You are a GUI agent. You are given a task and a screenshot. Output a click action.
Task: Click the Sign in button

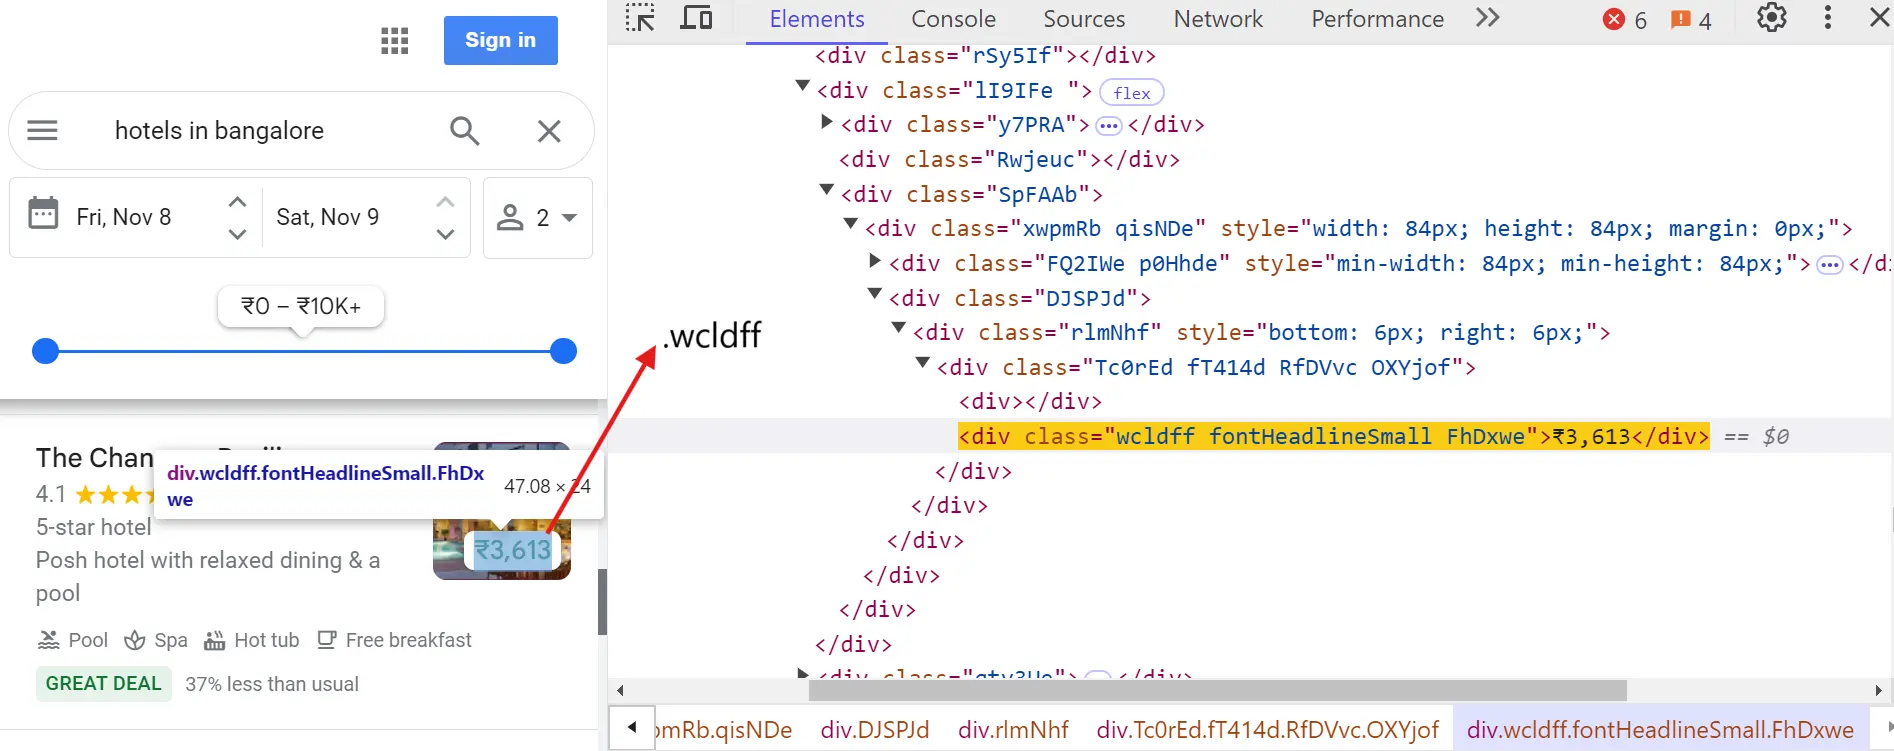[x=500, y=40]
